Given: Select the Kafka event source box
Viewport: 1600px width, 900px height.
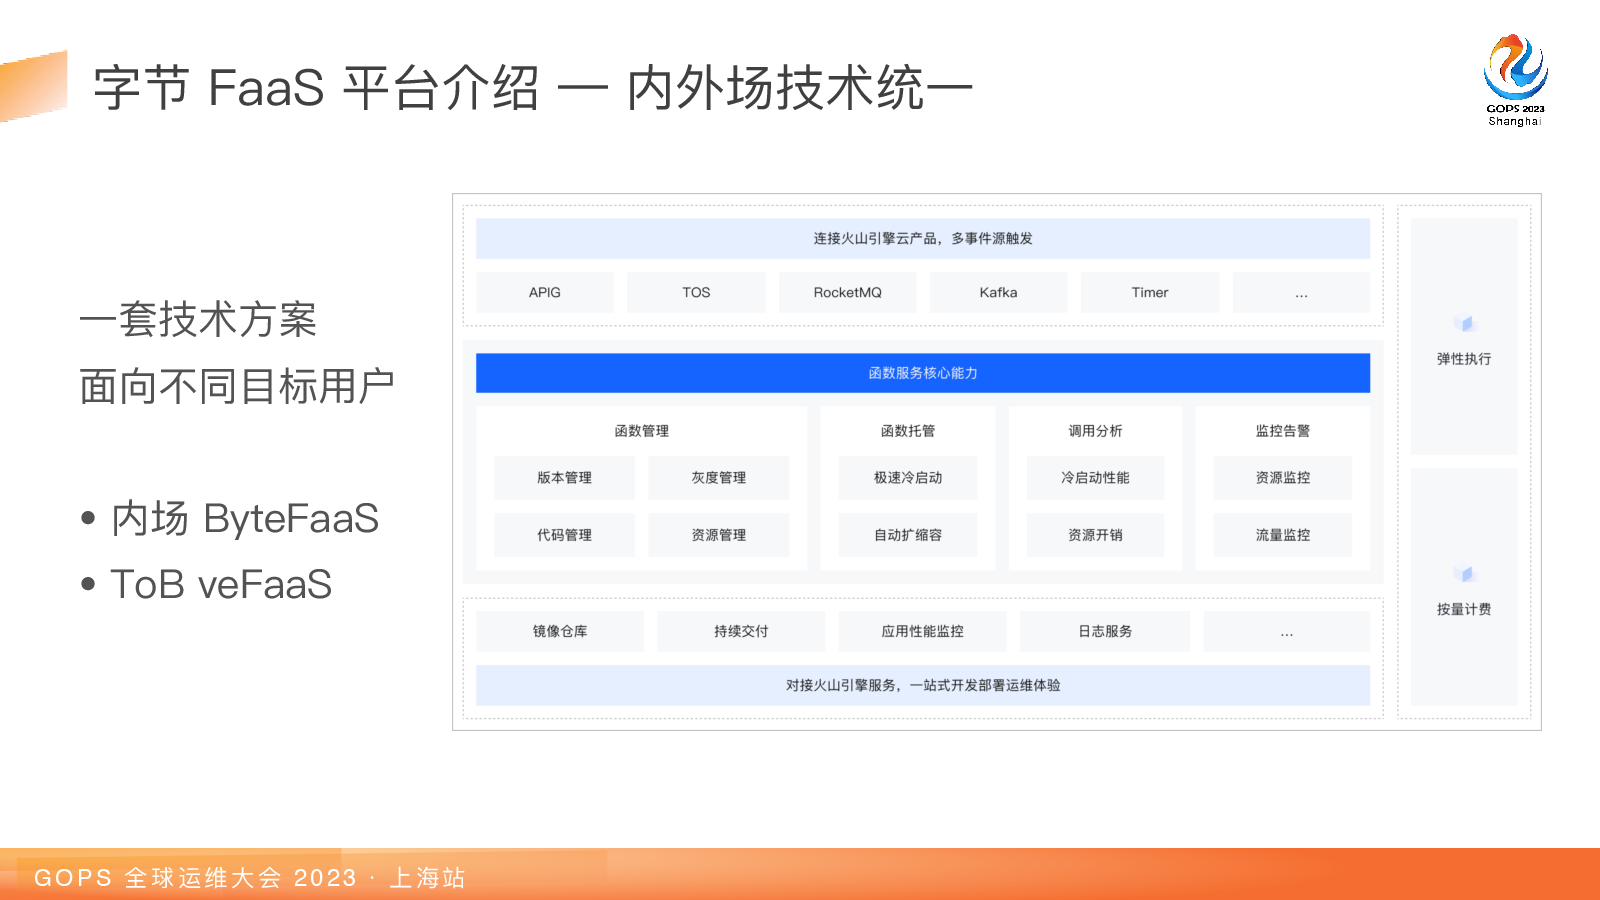Looking at the screenshot, I should pos(998,292).
